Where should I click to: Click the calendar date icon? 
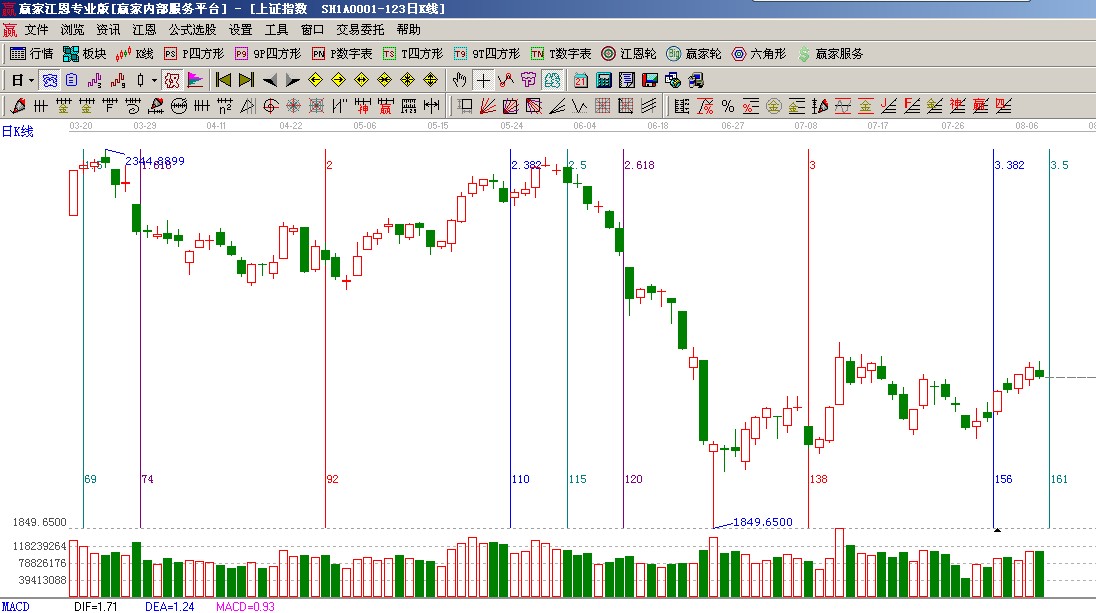click(x=580, y=80)
